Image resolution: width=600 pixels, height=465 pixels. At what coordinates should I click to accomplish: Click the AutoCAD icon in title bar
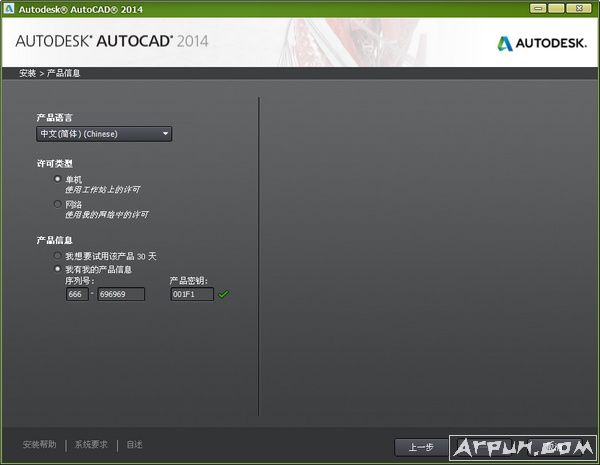coord(8,8)
